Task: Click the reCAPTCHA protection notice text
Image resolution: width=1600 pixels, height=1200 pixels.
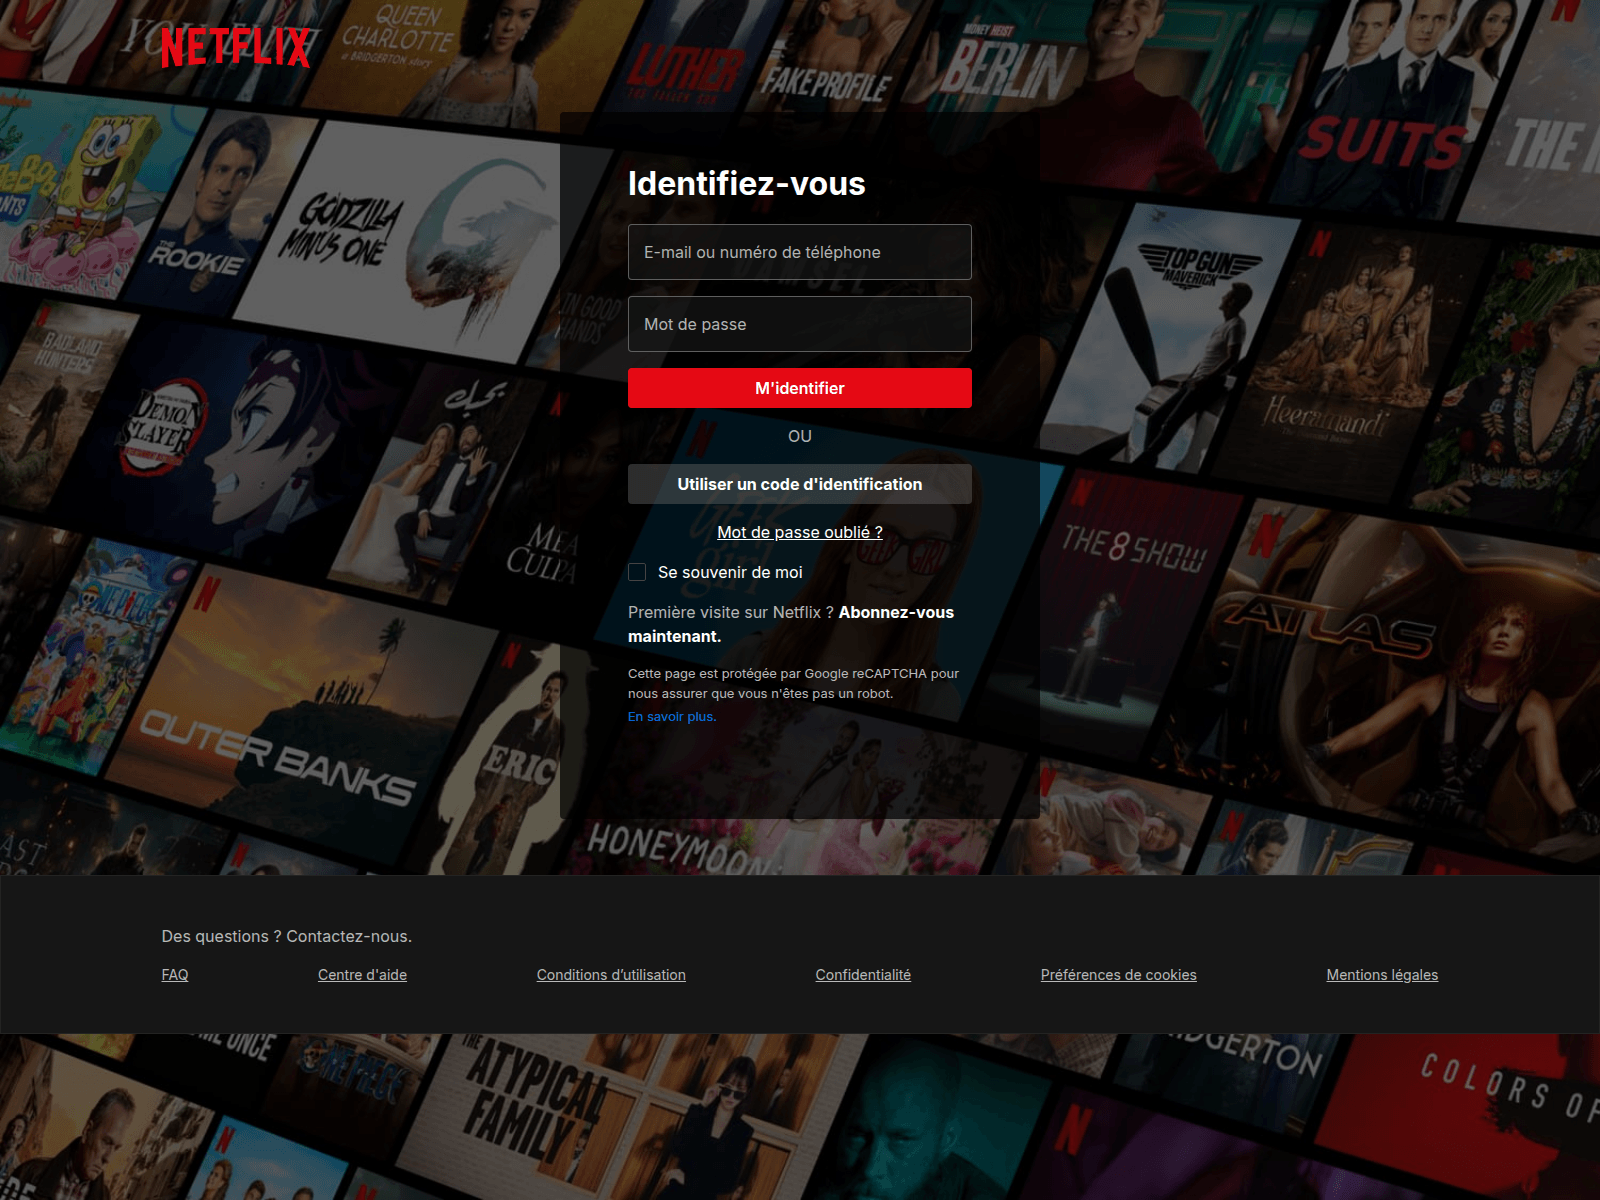Action: tap(793, 683)
